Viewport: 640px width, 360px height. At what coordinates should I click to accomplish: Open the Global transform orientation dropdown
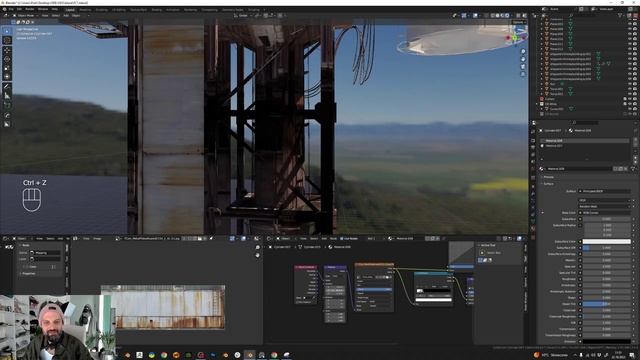tap(242, 16)
